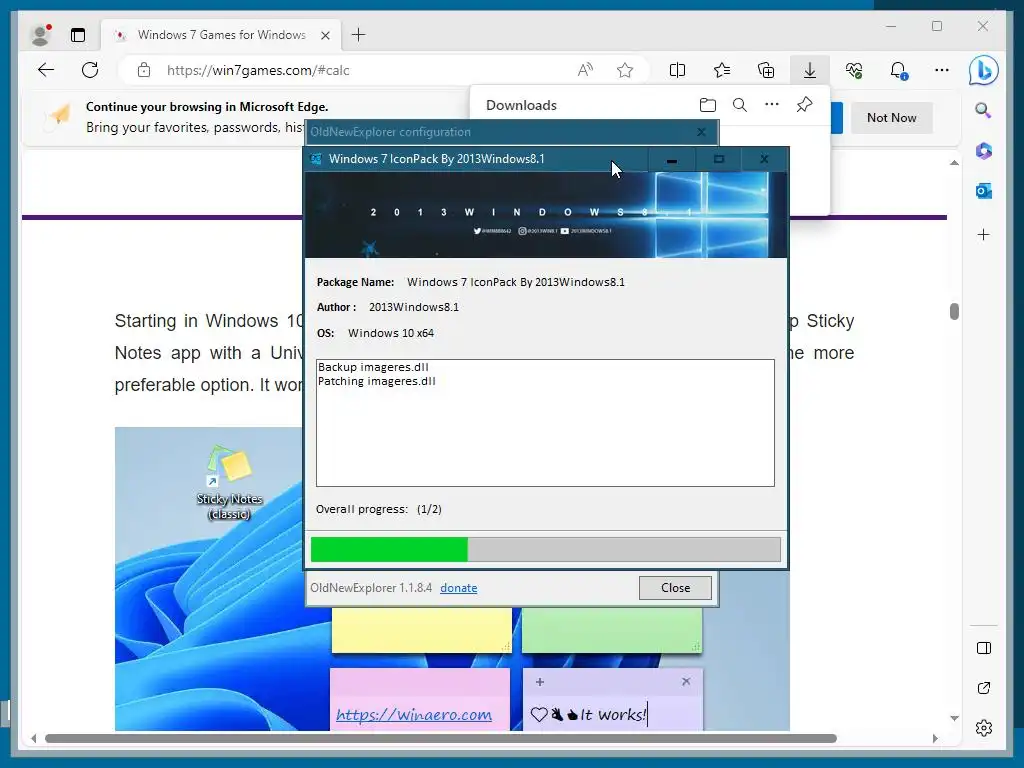Viewport: 1024px width, 768px height.
Task: Search downloads with the magnifier icon
Action: (x=740, y=105)
